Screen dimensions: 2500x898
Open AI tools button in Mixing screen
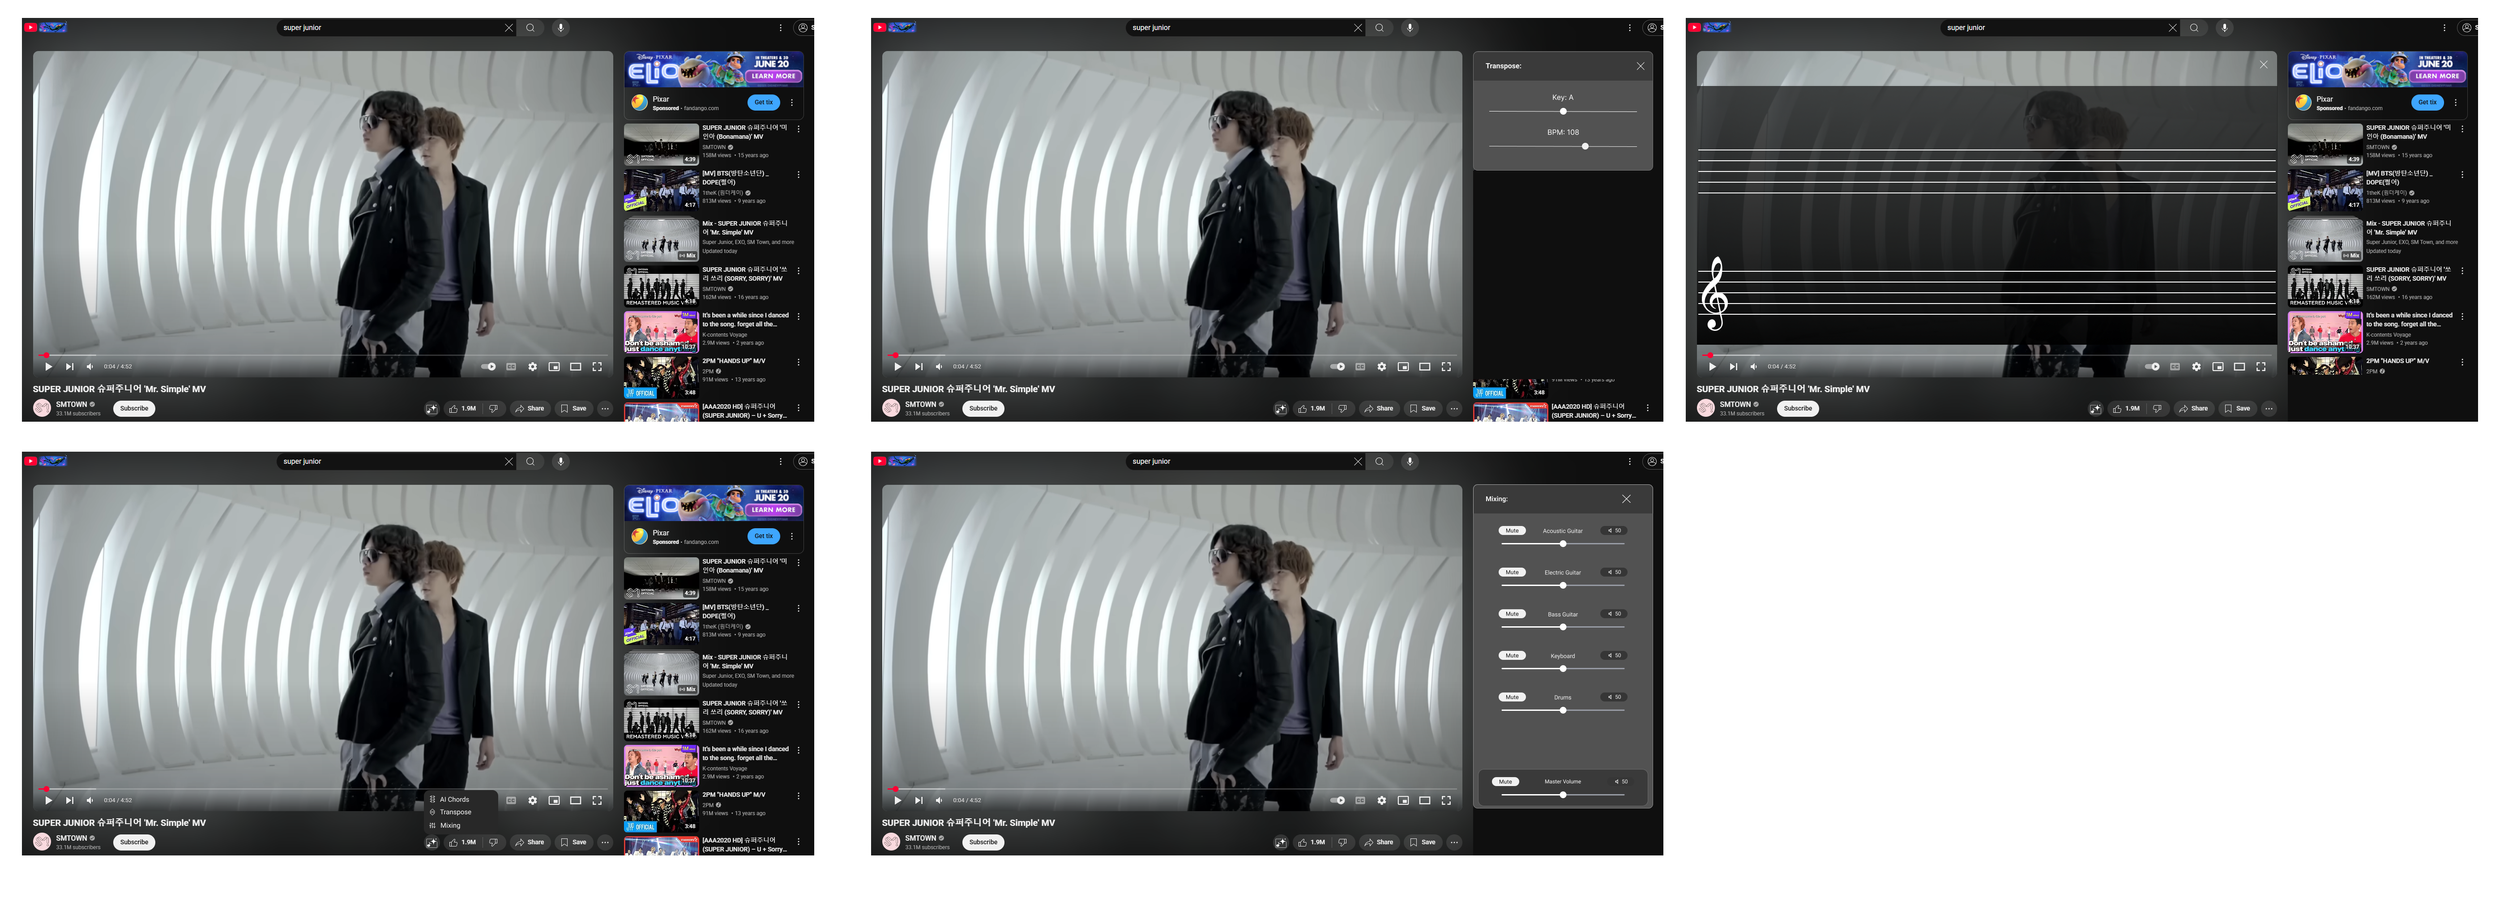(1280, 843)
